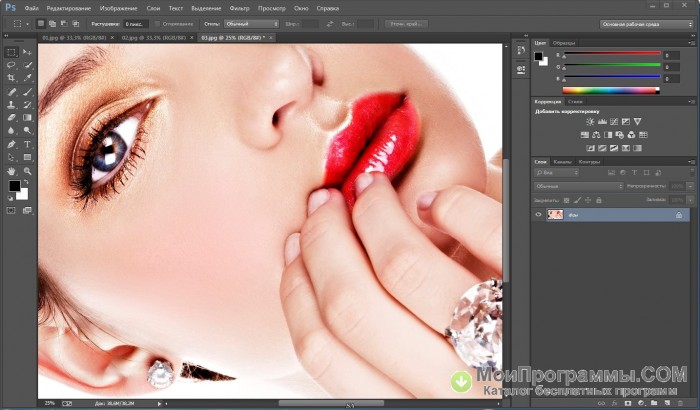The image size is (700, 410).
Task: Open the layer blending mode dropdown
Action: pos(577,186)
